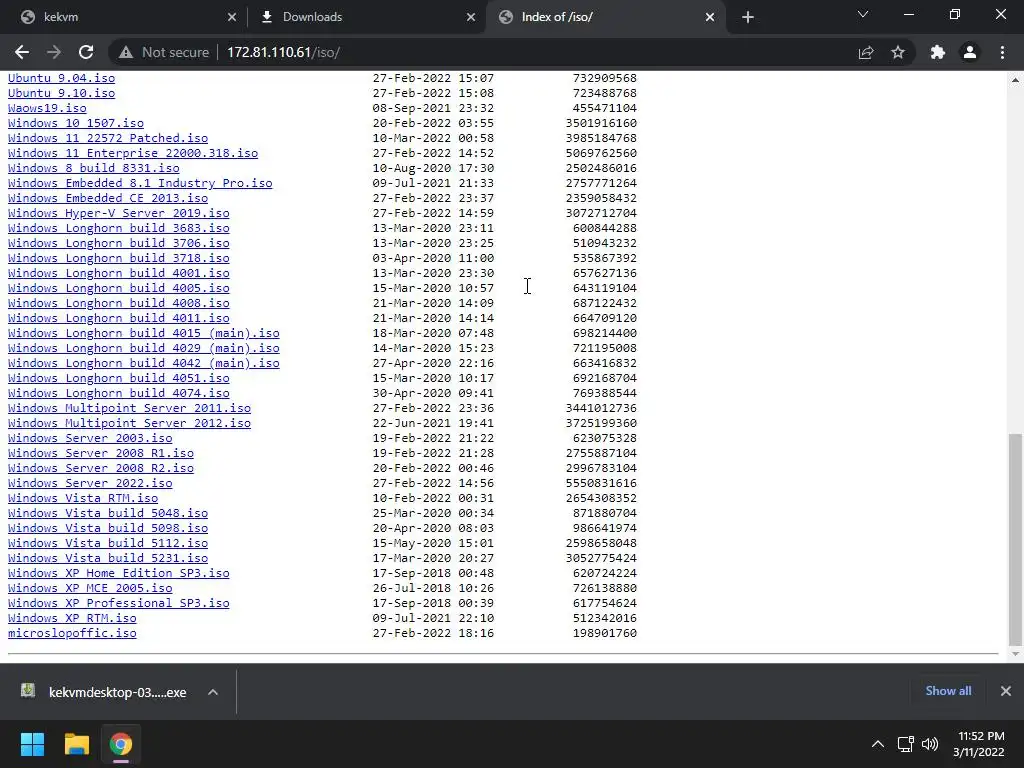Download microslopoffic.iso
The width and height of the screenshot is (1024, 768).
72,633
